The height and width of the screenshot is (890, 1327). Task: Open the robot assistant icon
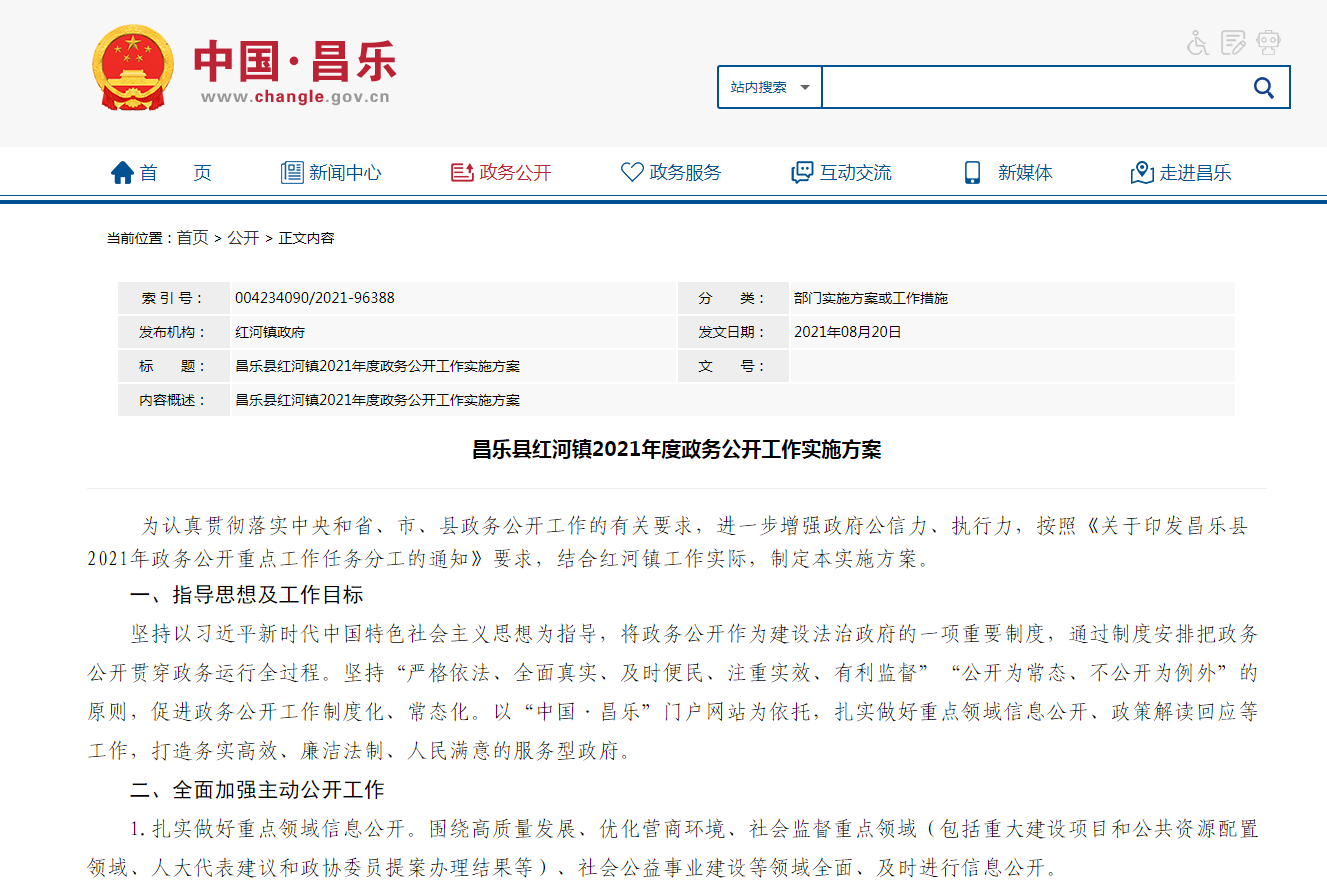[x=1269, y=43]
